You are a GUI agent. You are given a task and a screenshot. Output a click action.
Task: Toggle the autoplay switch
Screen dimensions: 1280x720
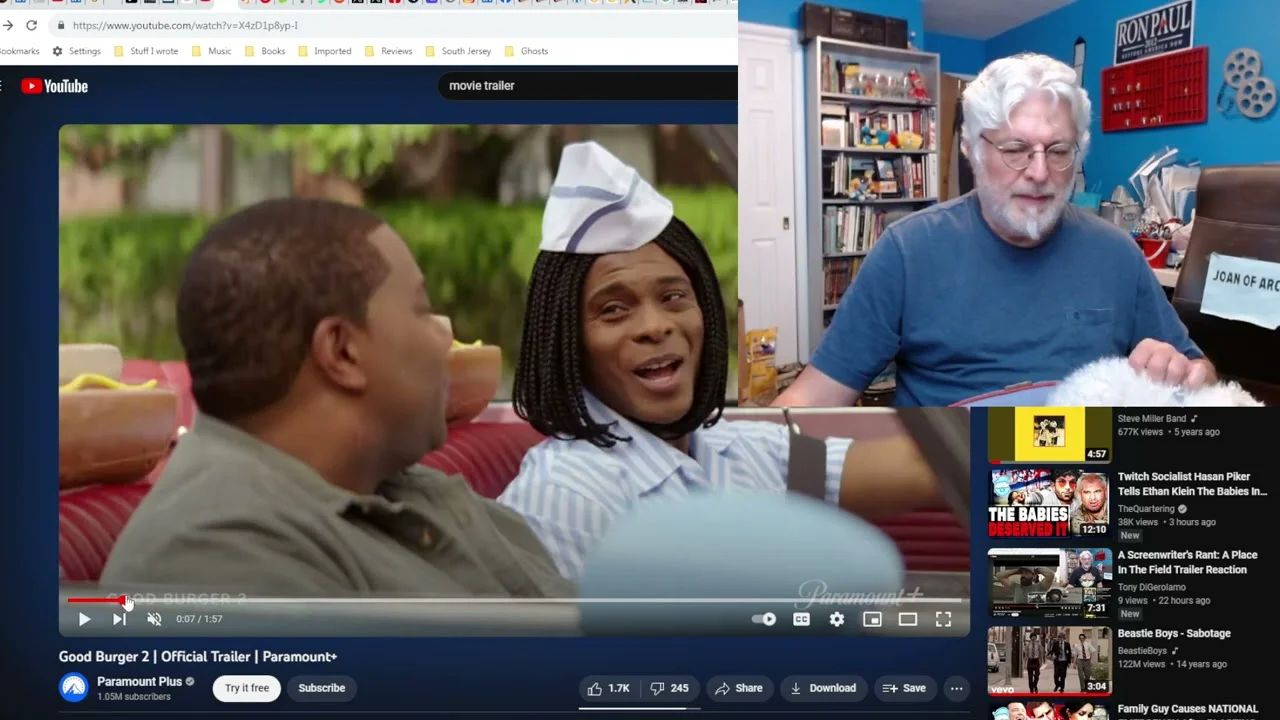coord(764,619)
